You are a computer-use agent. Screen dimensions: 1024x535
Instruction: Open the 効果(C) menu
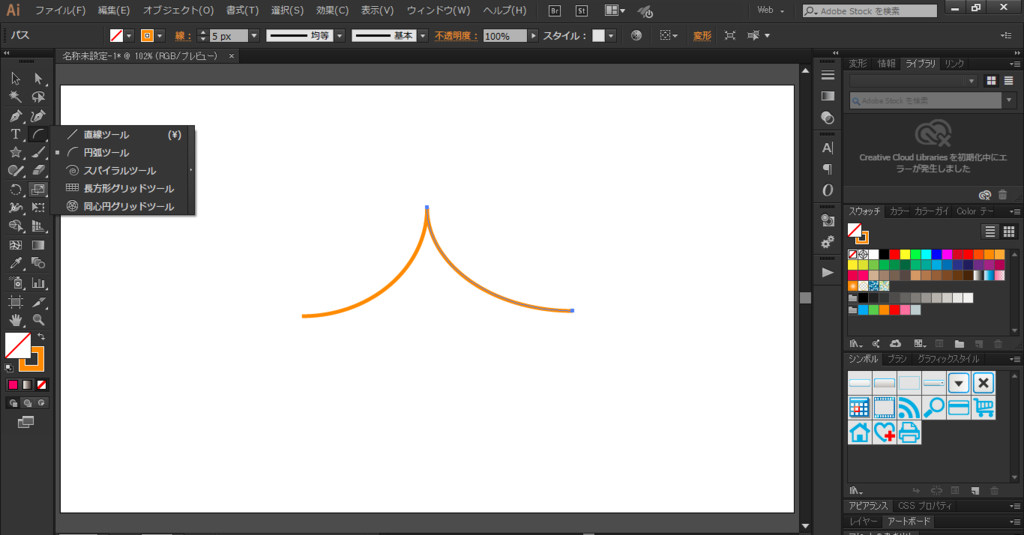(x=332, y=10)
